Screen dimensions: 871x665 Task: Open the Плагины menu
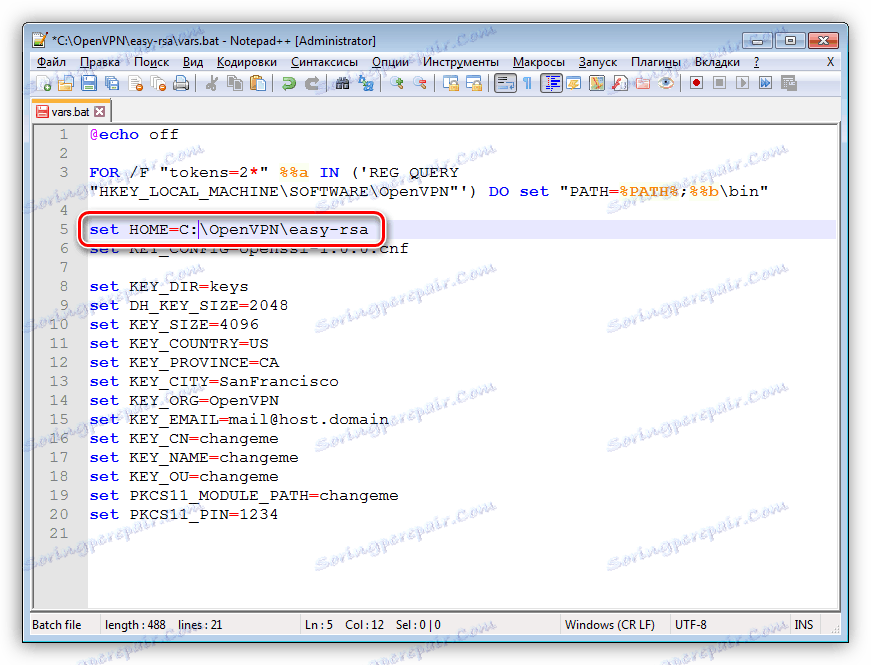click(655, 62)
